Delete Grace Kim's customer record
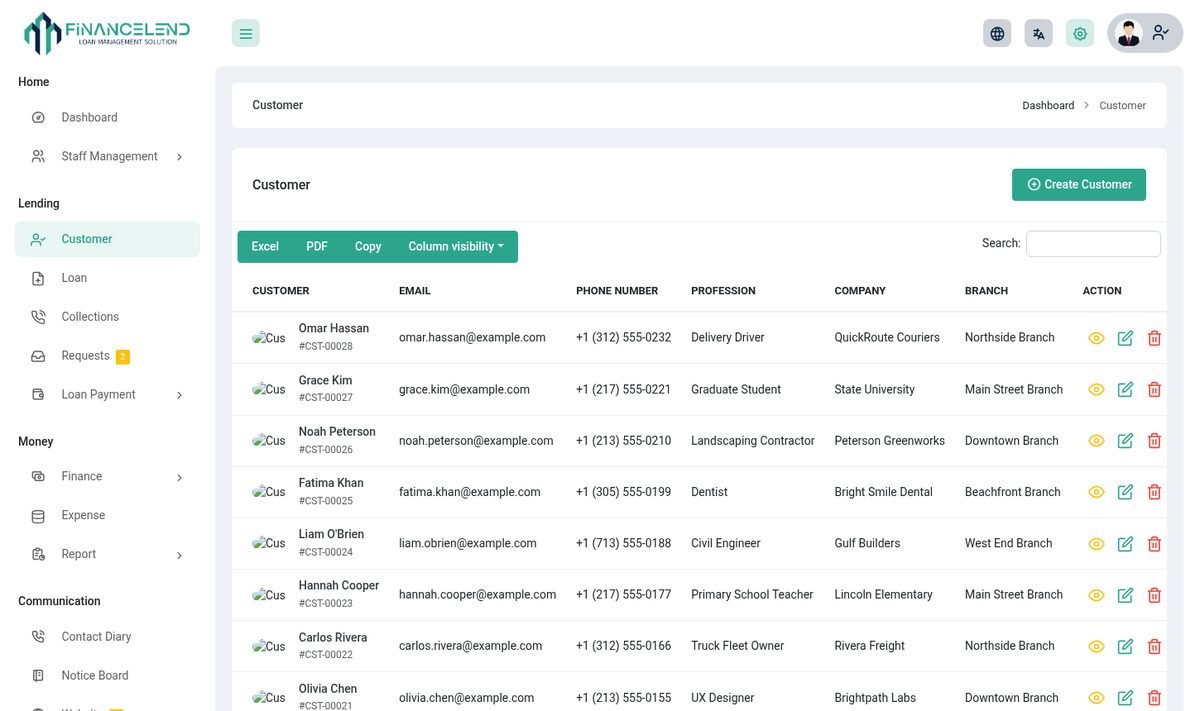1200x711 pixels. pyautogui.click(x=1154, y=389)
